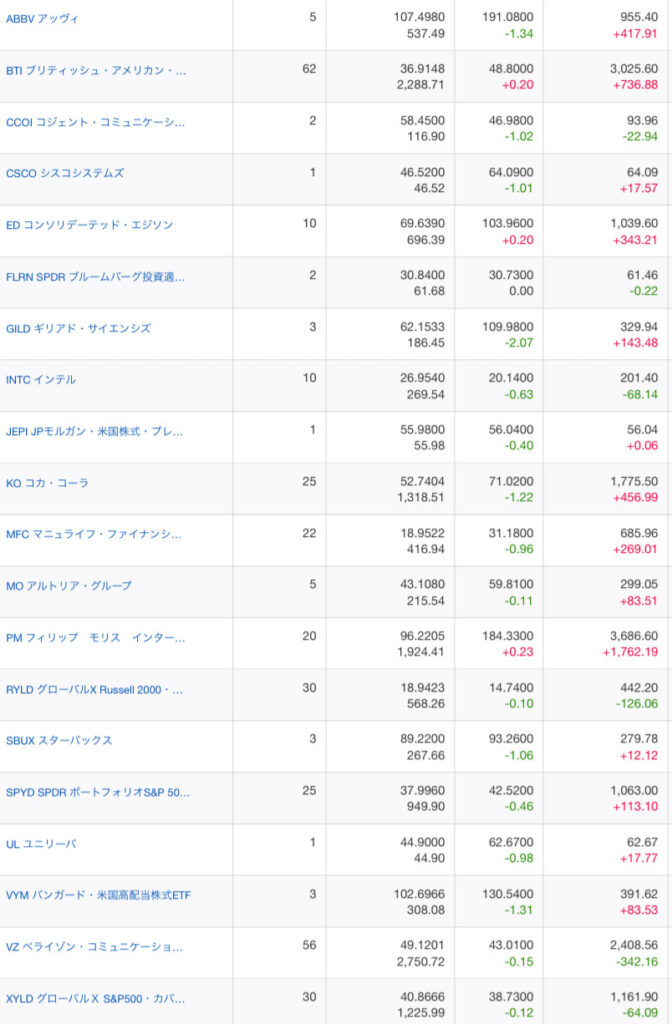Open SBUX スターバックス link
672x1024 pixels.
tap(59, 741)
